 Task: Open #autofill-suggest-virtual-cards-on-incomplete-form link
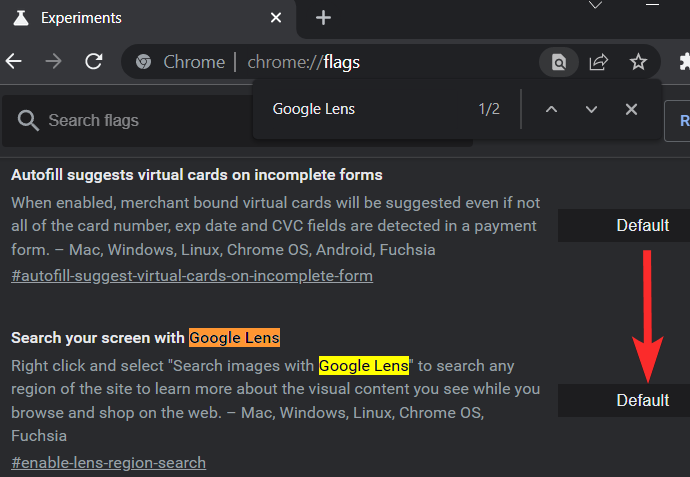[x=191, y=275]
